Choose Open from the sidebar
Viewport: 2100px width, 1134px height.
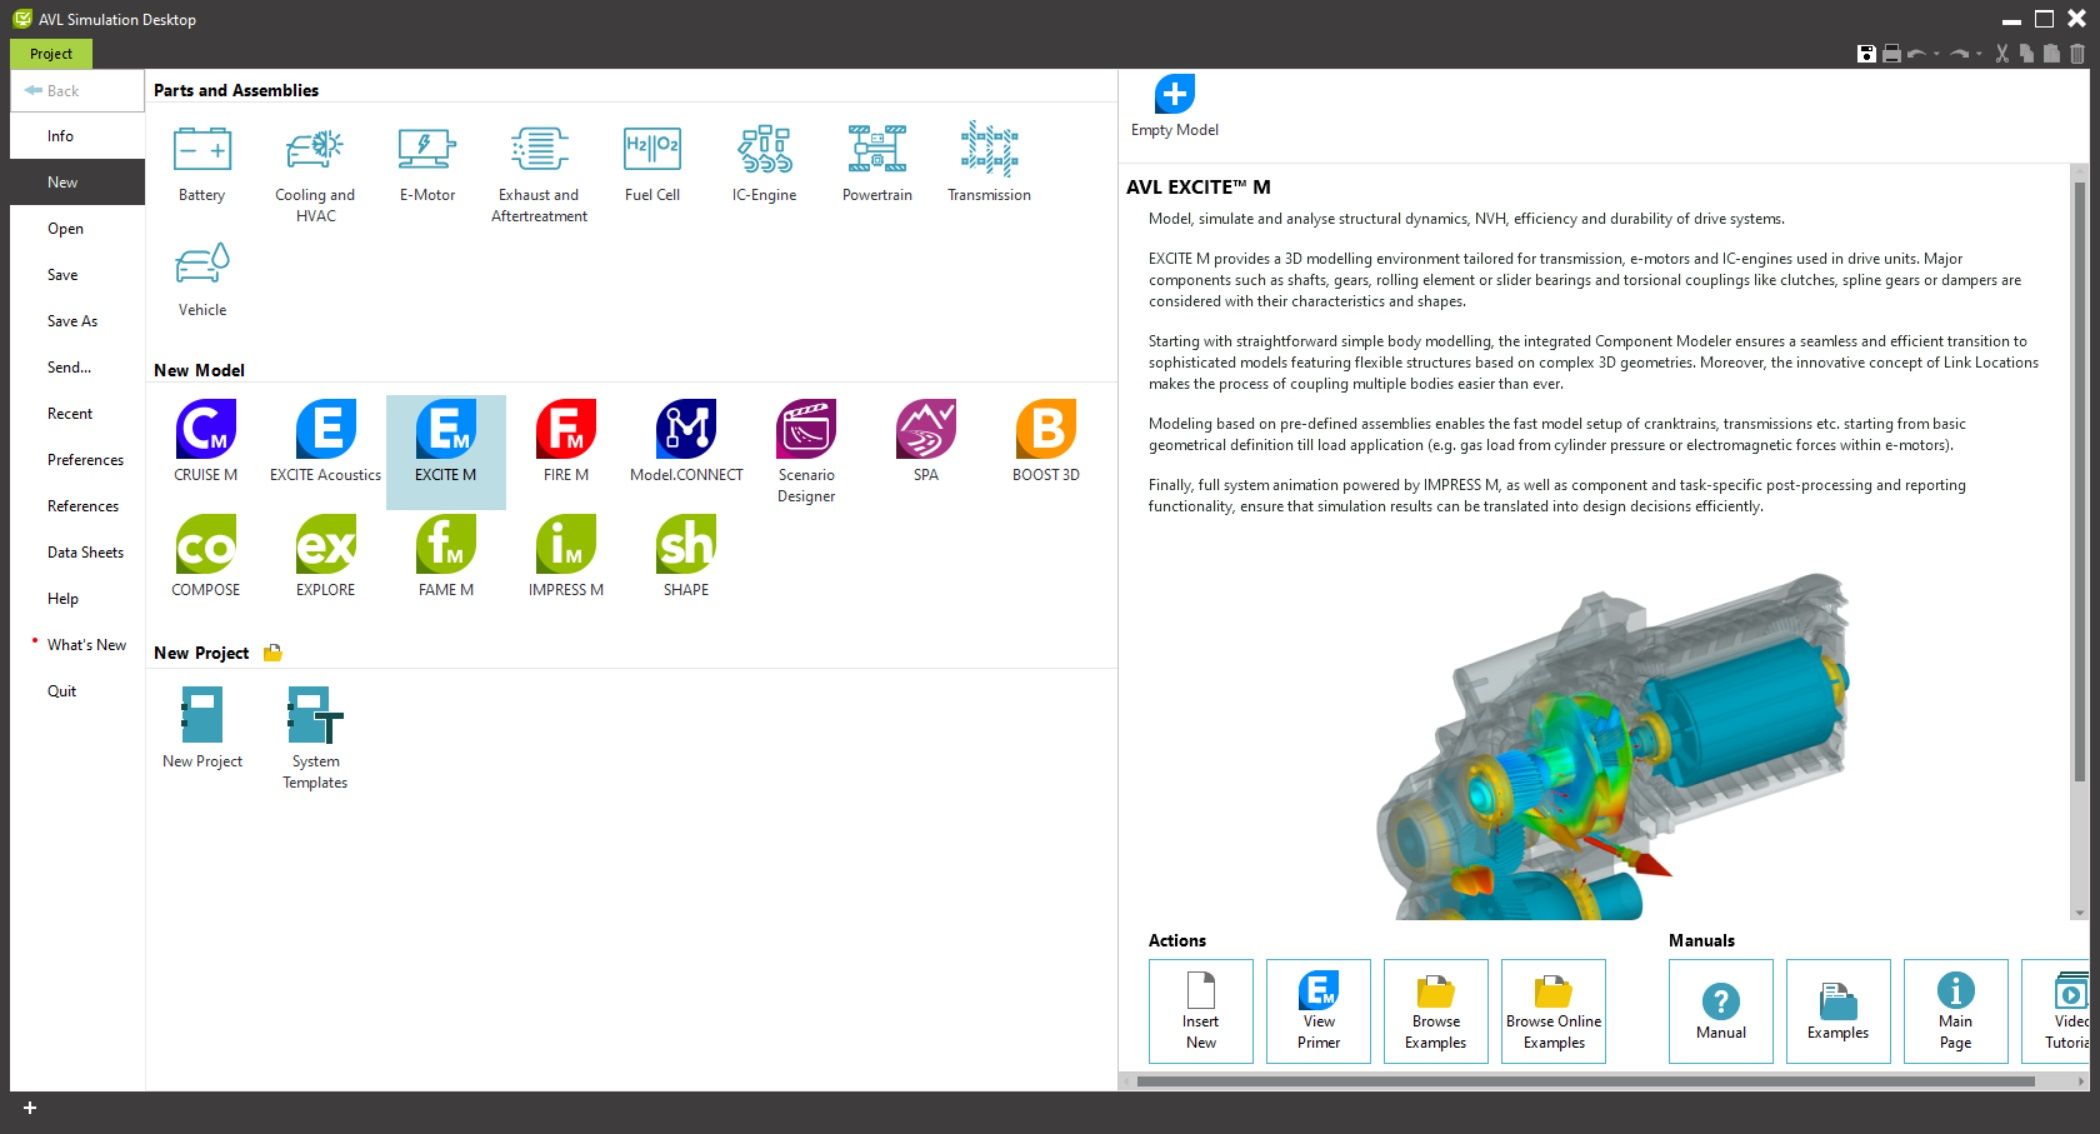pos(77,228)
